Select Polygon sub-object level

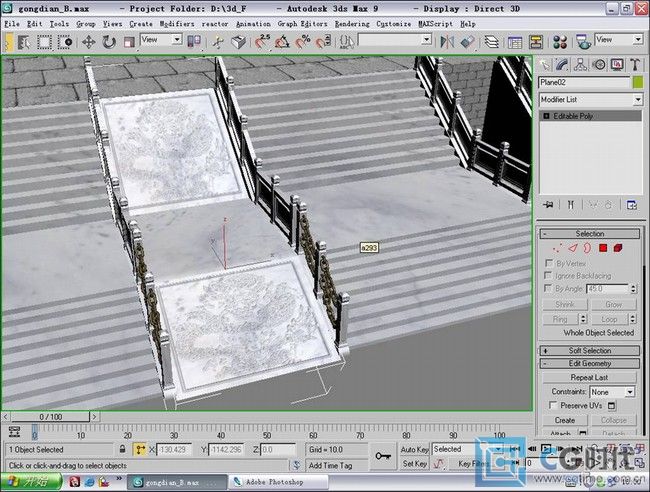[x=603, y=248]
